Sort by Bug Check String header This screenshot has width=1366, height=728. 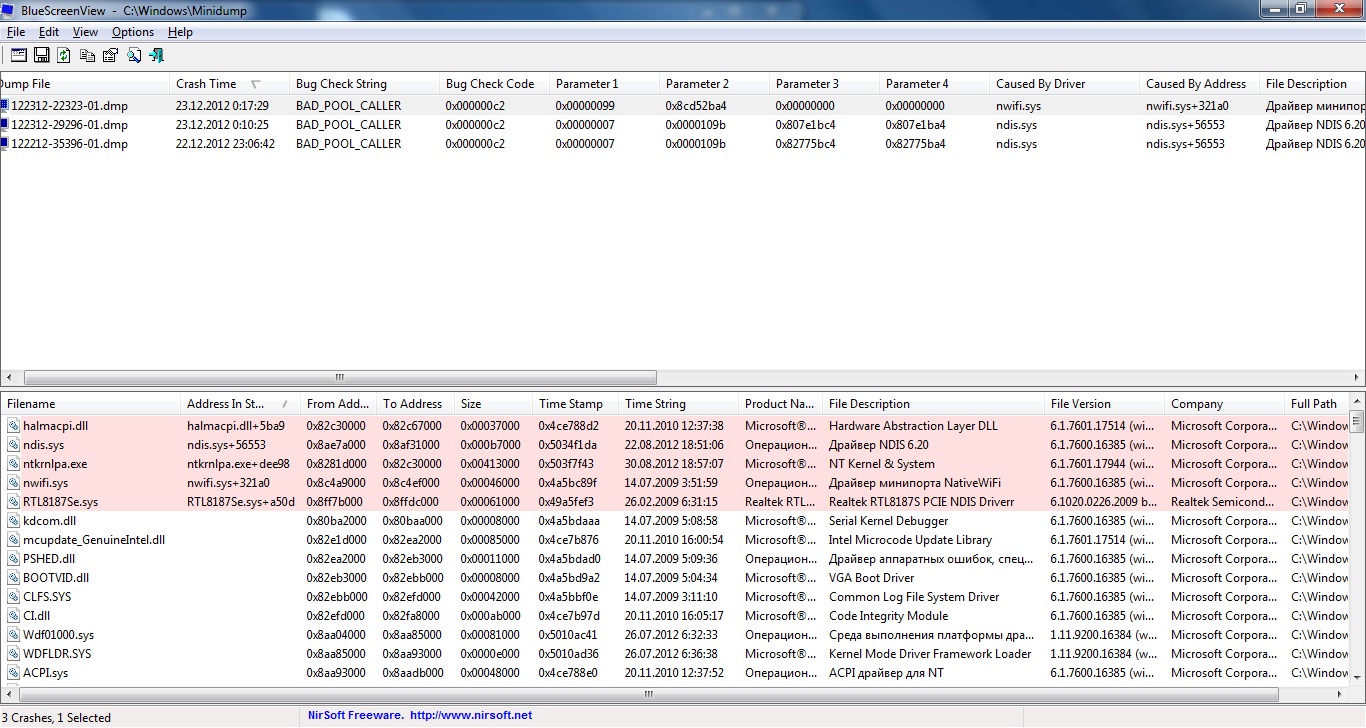click(x=341, y=84)
